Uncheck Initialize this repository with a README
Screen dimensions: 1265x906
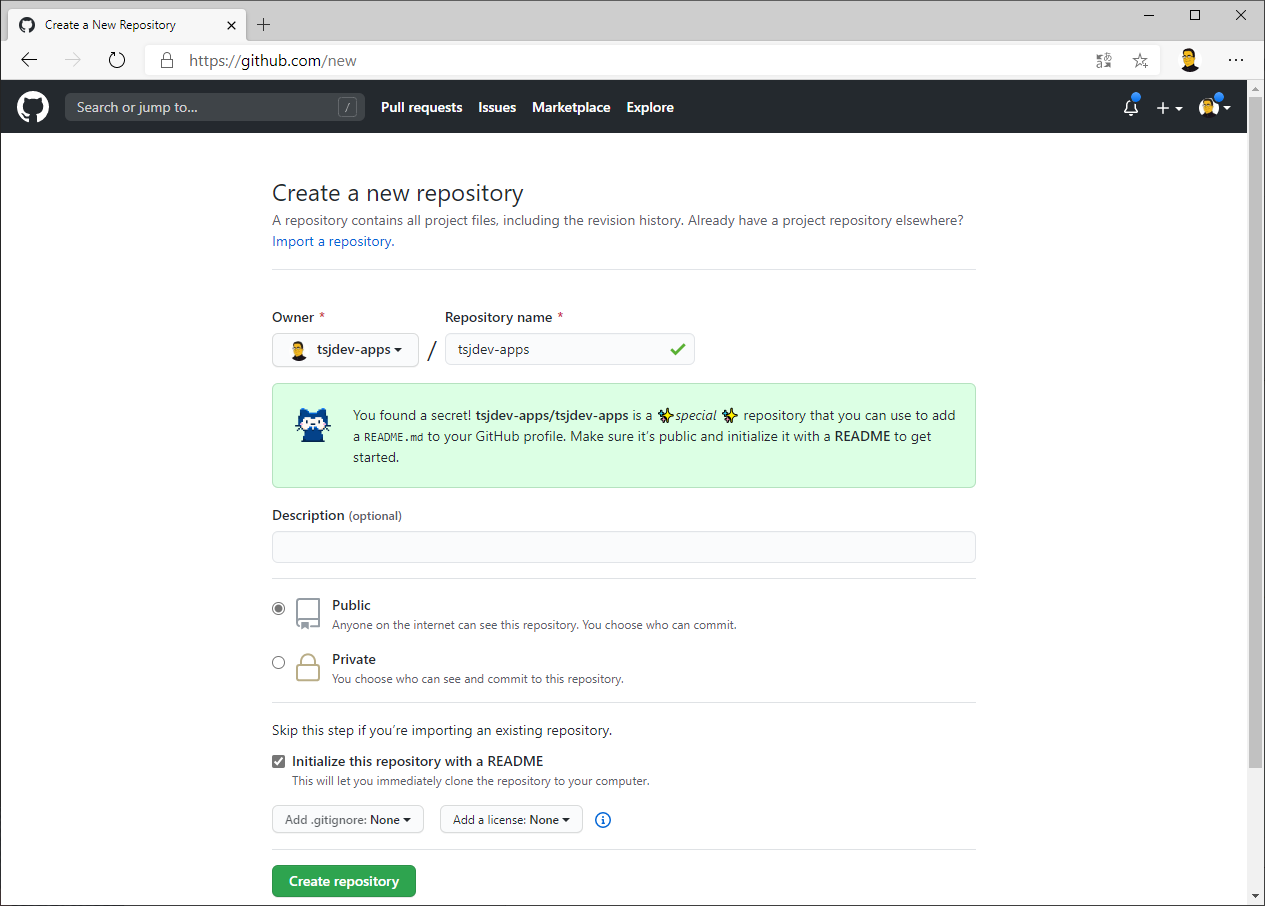coord(279,761)
